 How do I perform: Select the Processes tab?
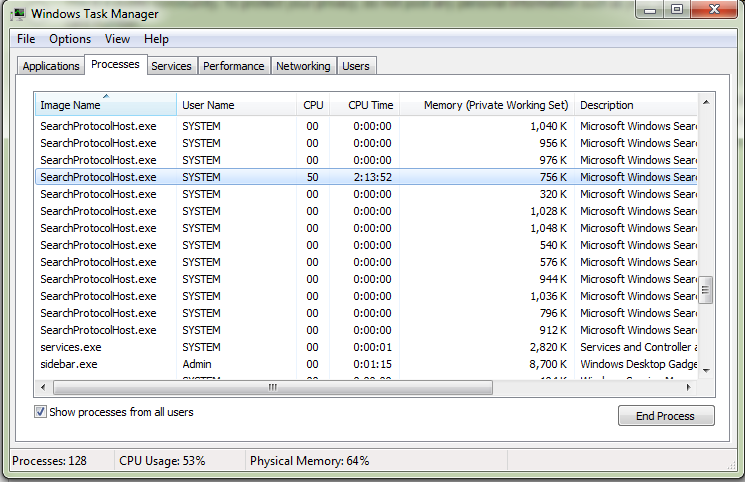(x=115, y=64)
